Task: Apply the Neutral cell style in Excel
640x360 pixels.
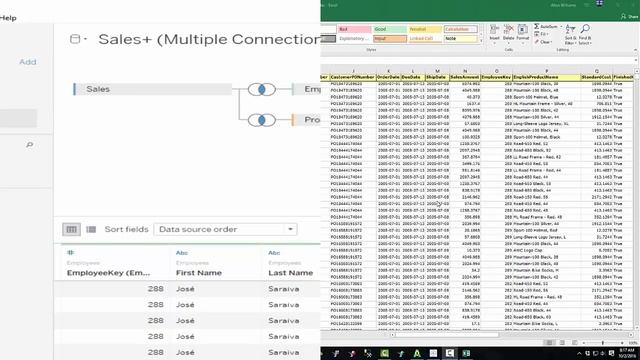Action: tap(424, 29)
